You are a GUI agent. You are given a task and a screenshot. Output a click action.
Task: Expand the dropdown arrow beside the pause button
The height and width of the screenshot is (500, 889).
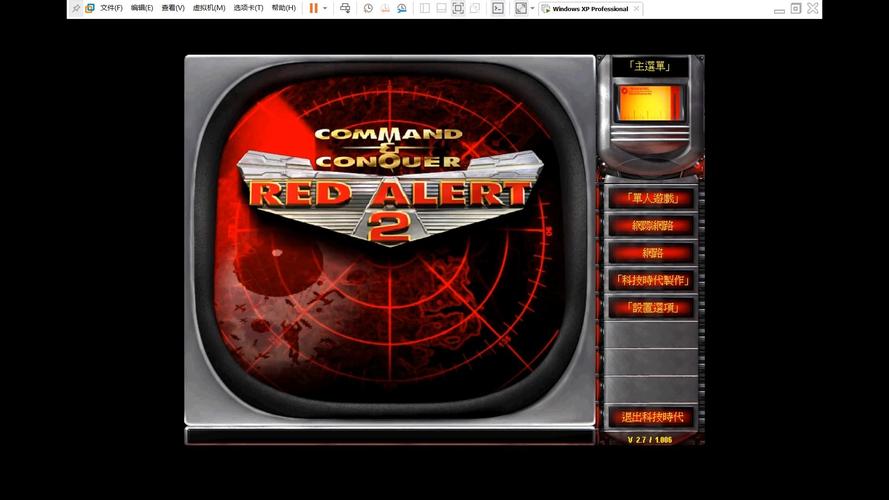point(325,8)
